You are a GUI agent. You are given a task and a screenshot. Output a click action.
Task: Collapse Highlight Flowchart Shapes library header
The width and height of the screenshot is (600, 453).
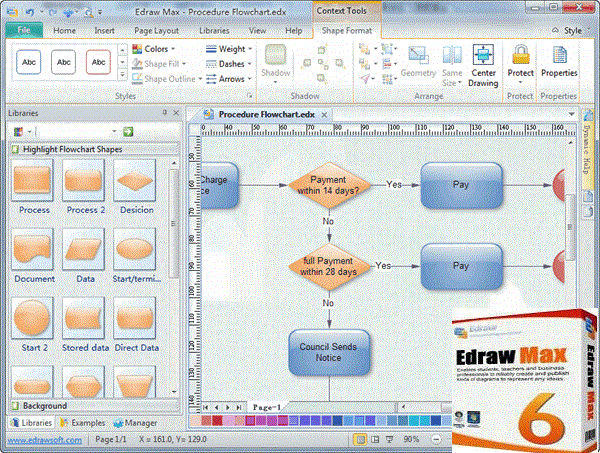[x=94, y=149]
